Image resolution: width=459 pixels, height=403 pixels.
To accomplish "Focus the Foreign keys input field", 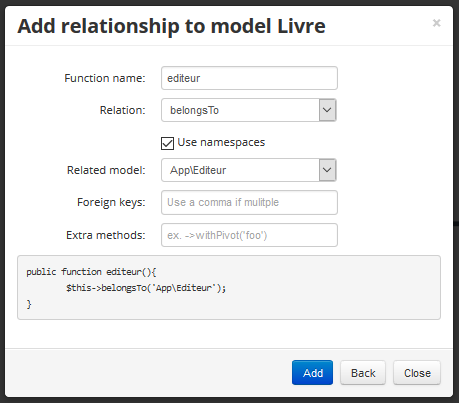I will pos(249,202).
